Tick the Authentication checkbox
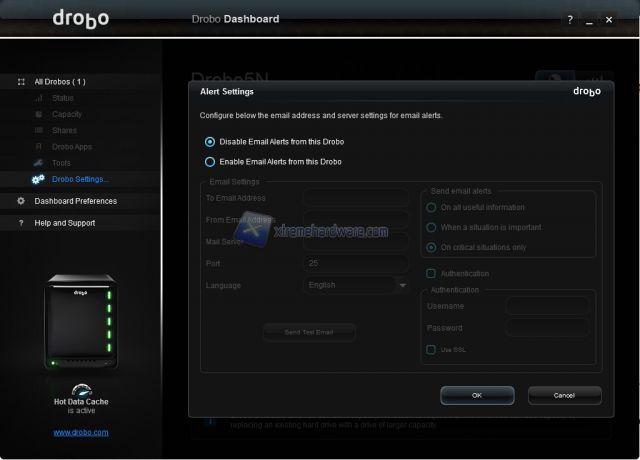 (x=431, y=273)
